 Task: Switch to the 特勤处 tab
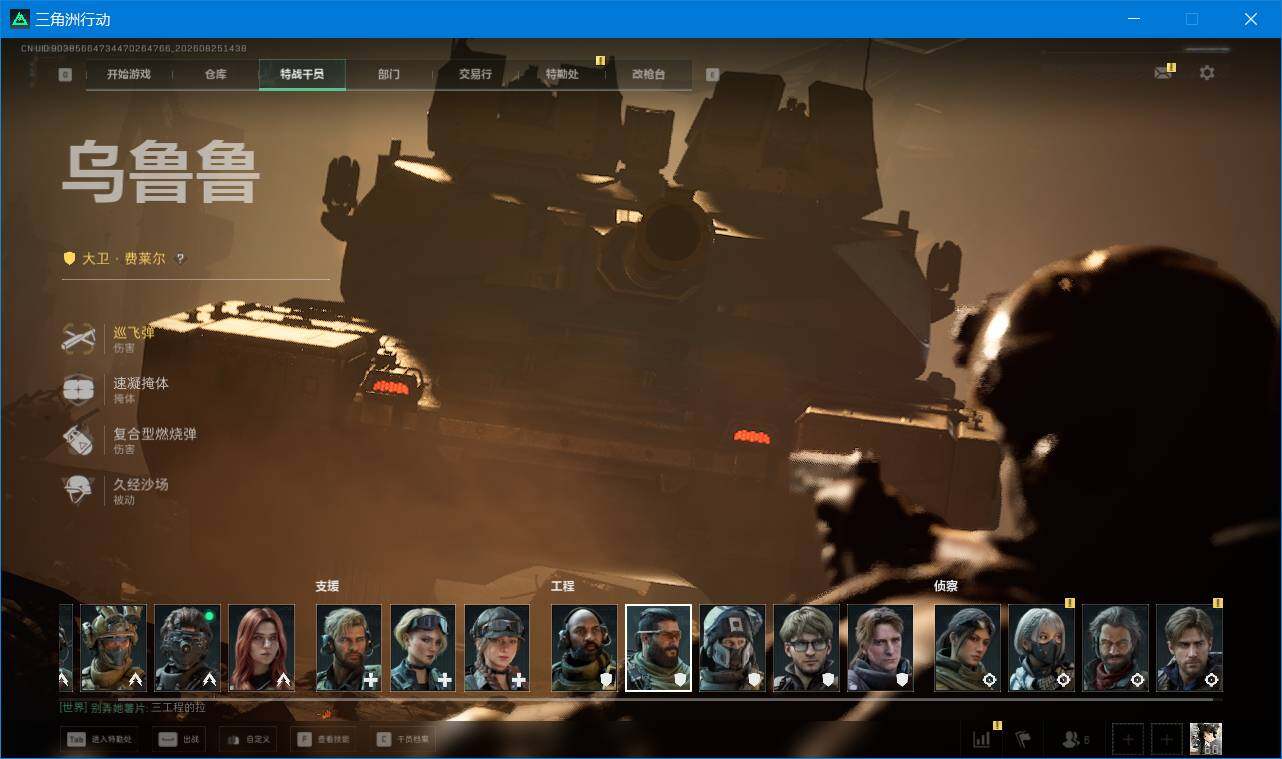(562, 74)
